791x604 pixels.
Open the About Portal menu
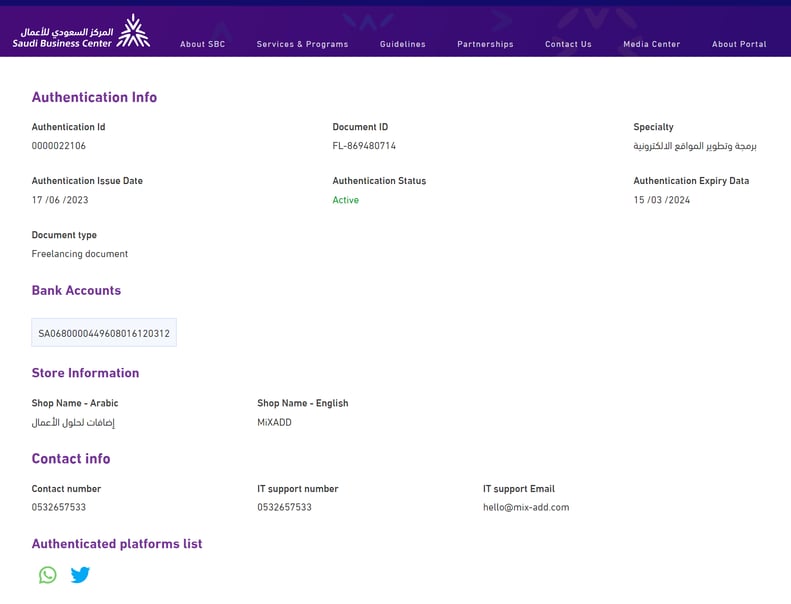click(x=739, y=44)
